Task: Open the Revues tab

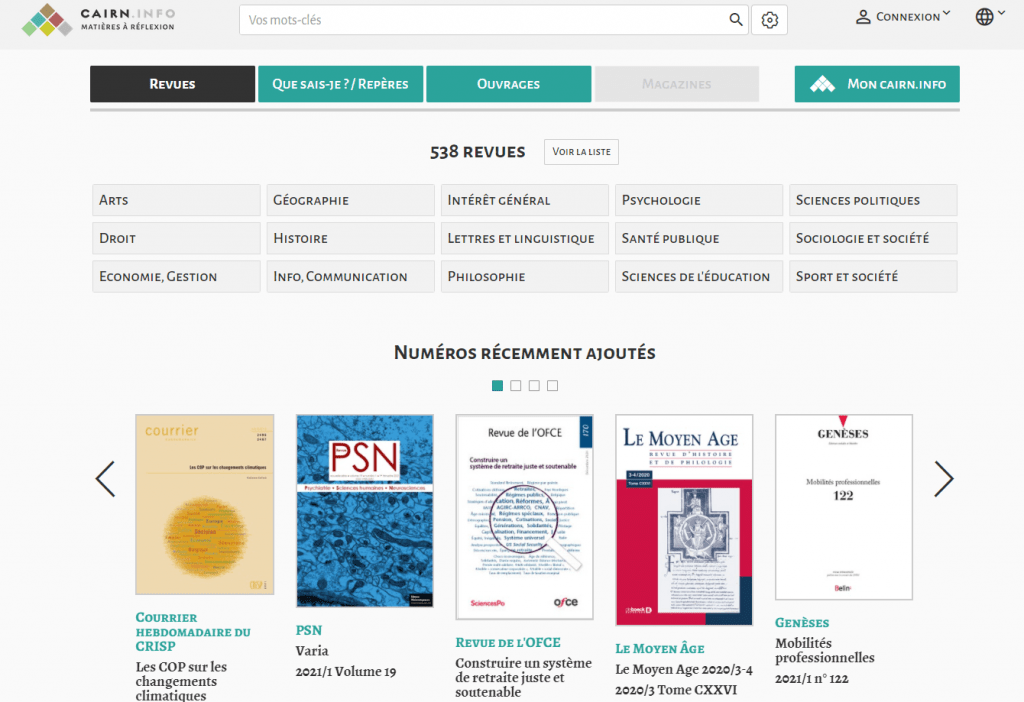Action: (x=172, y=84)
